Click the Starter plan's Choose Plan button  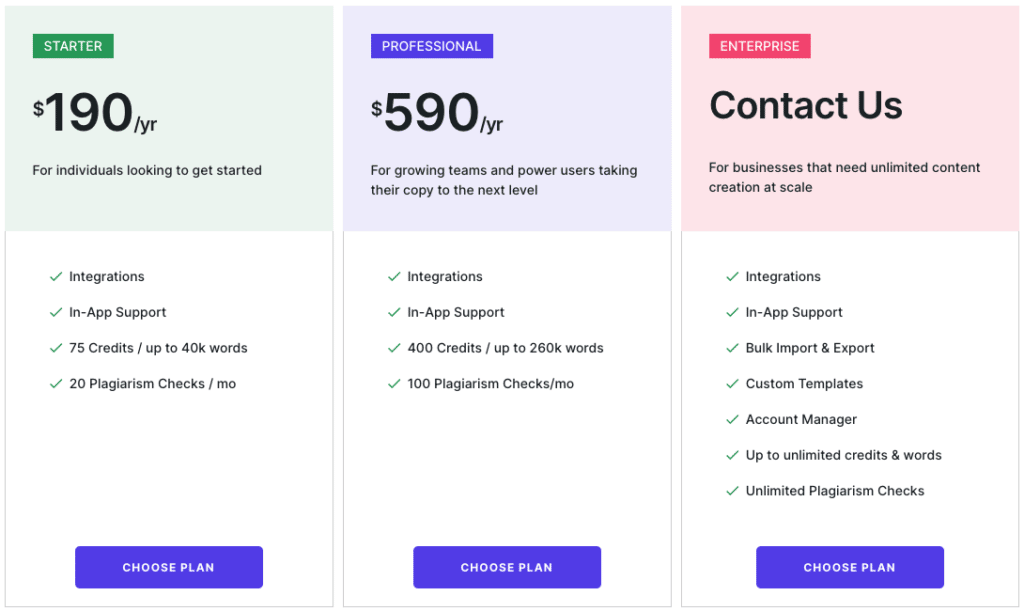[x=168, y=567]
